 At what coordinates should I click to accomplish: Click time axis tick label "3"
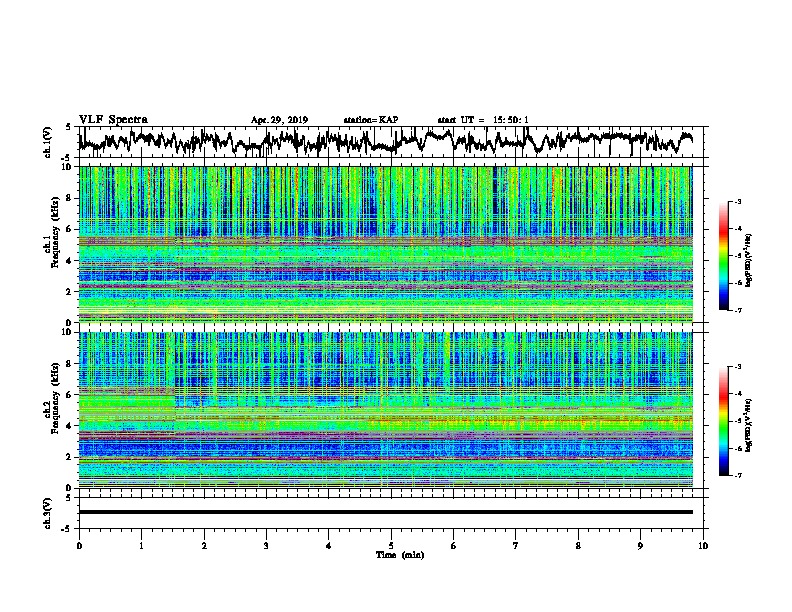click(266, 546)
